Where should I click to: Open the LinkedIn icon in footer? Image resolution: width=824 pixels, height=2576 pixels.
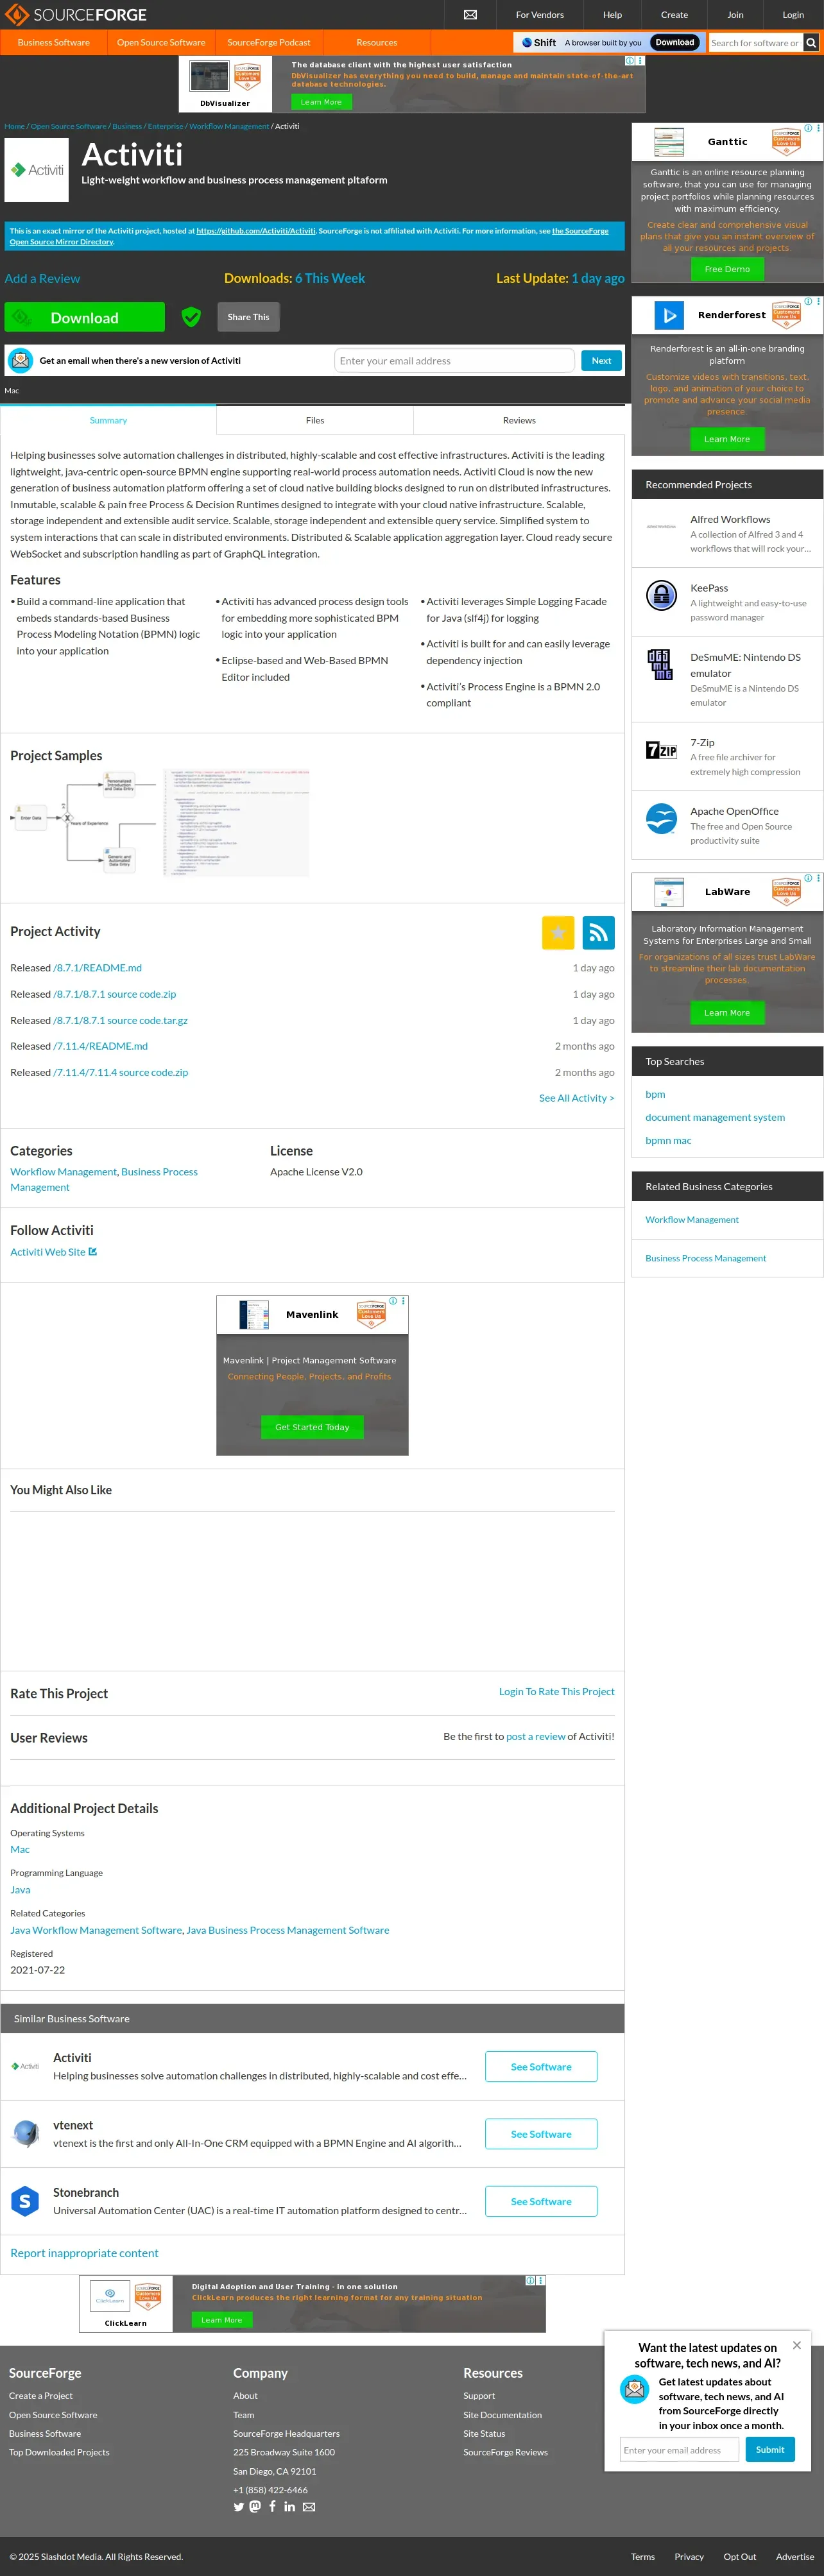click(x=289, y=2507)
